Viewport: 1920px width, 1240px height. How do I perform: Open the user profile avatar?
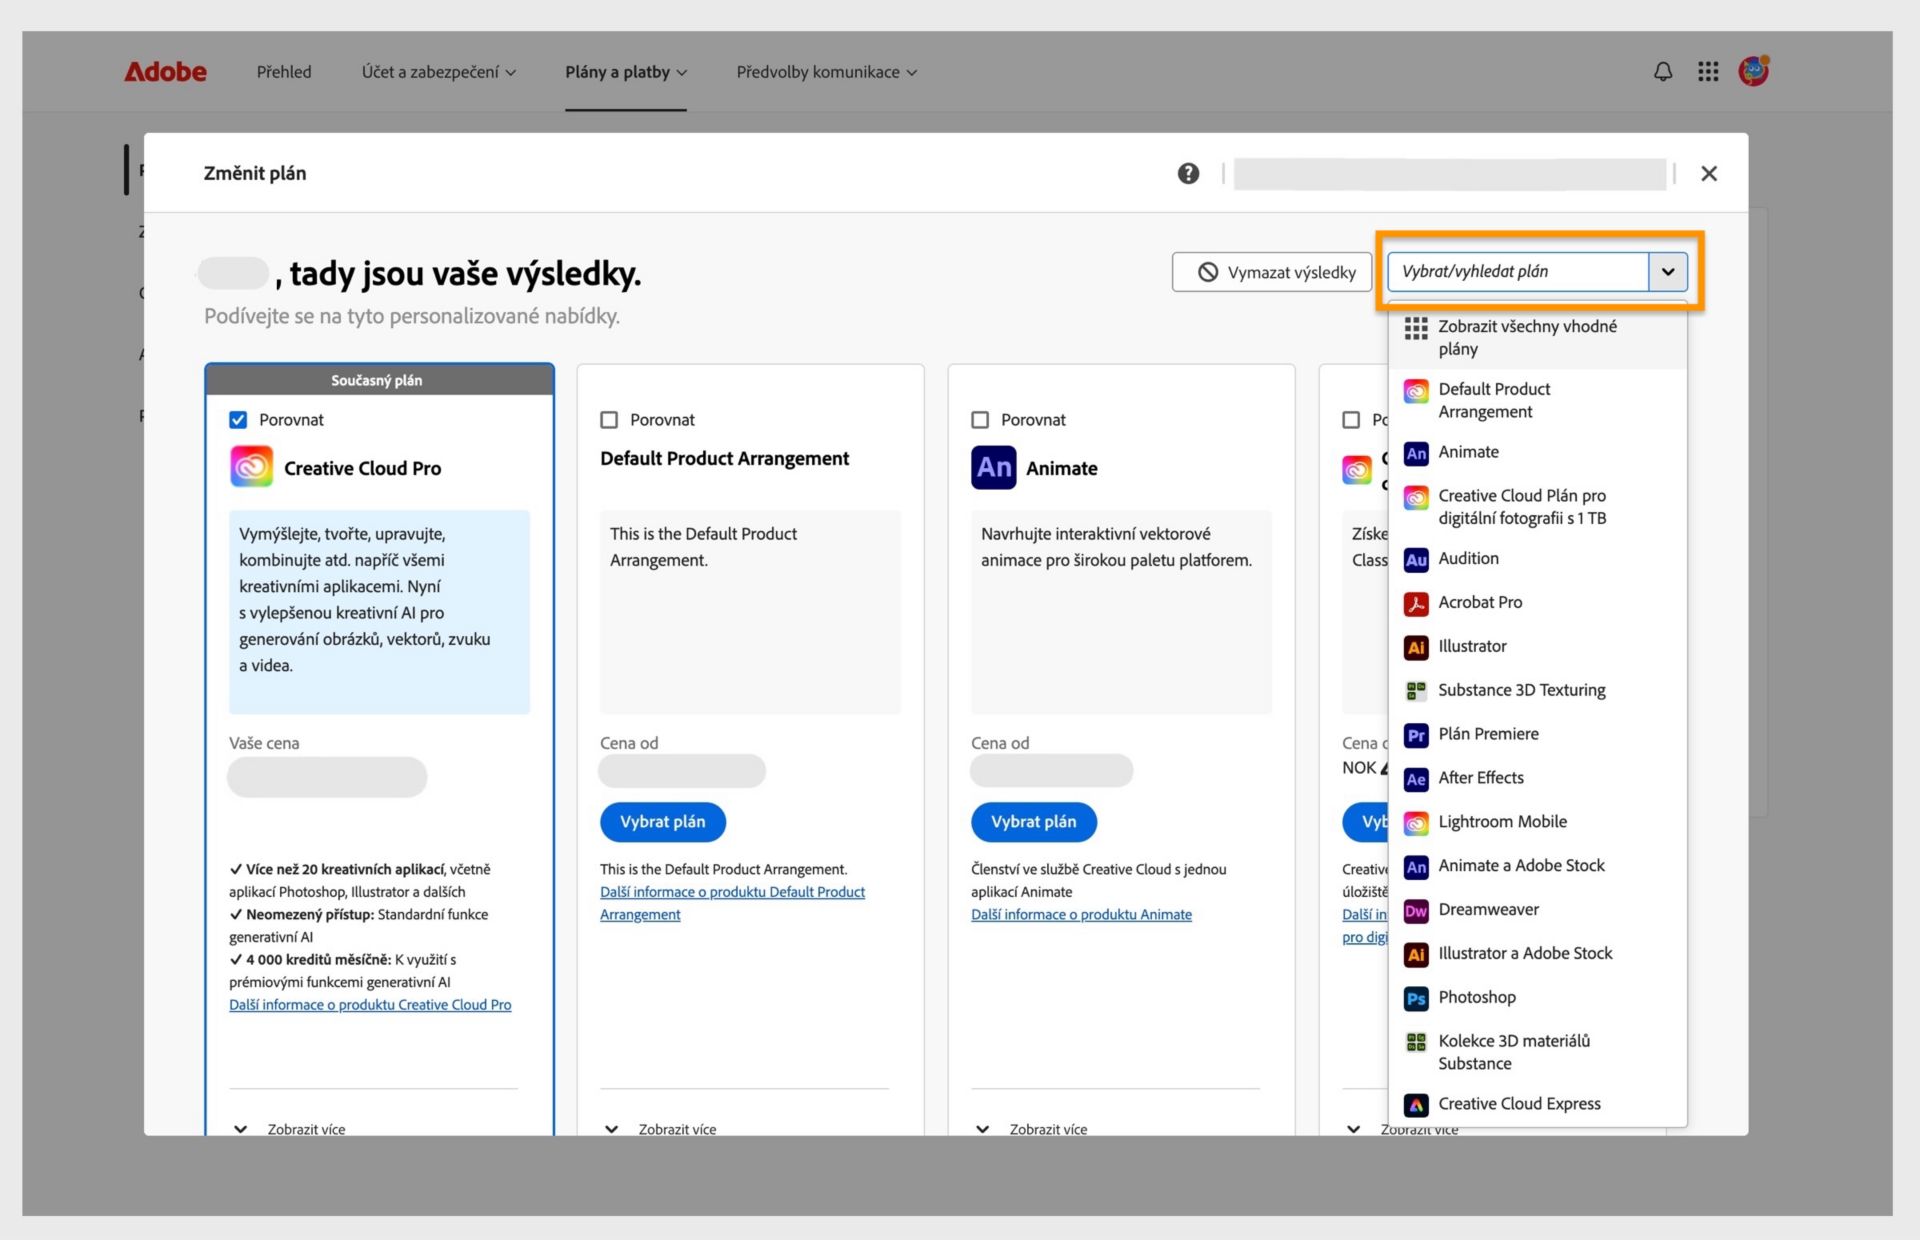pos(1753,71)
